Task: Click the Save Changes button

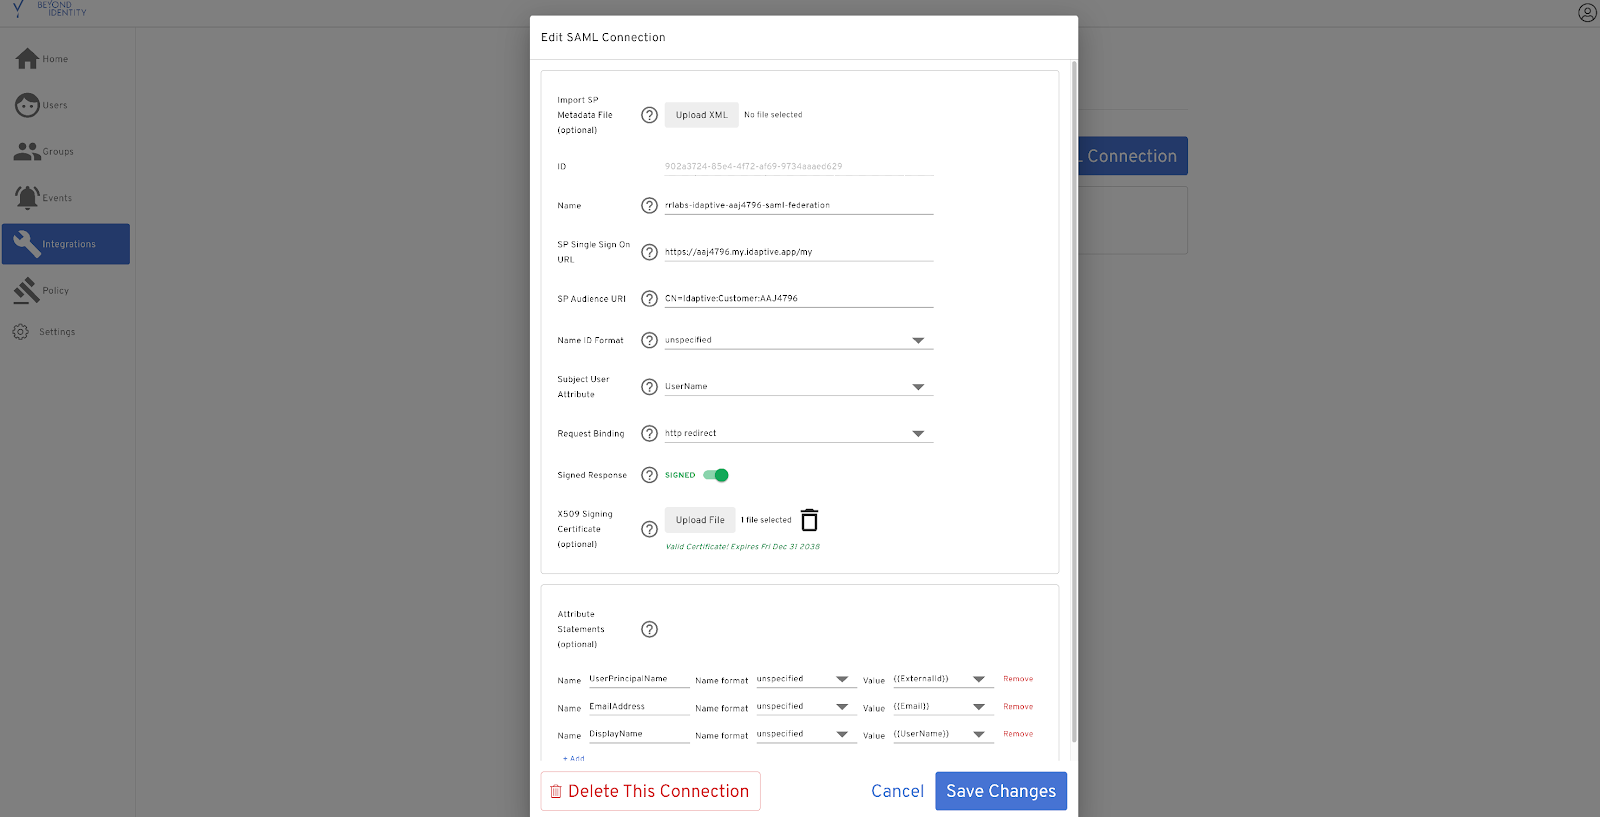Action: [1001, 791]
